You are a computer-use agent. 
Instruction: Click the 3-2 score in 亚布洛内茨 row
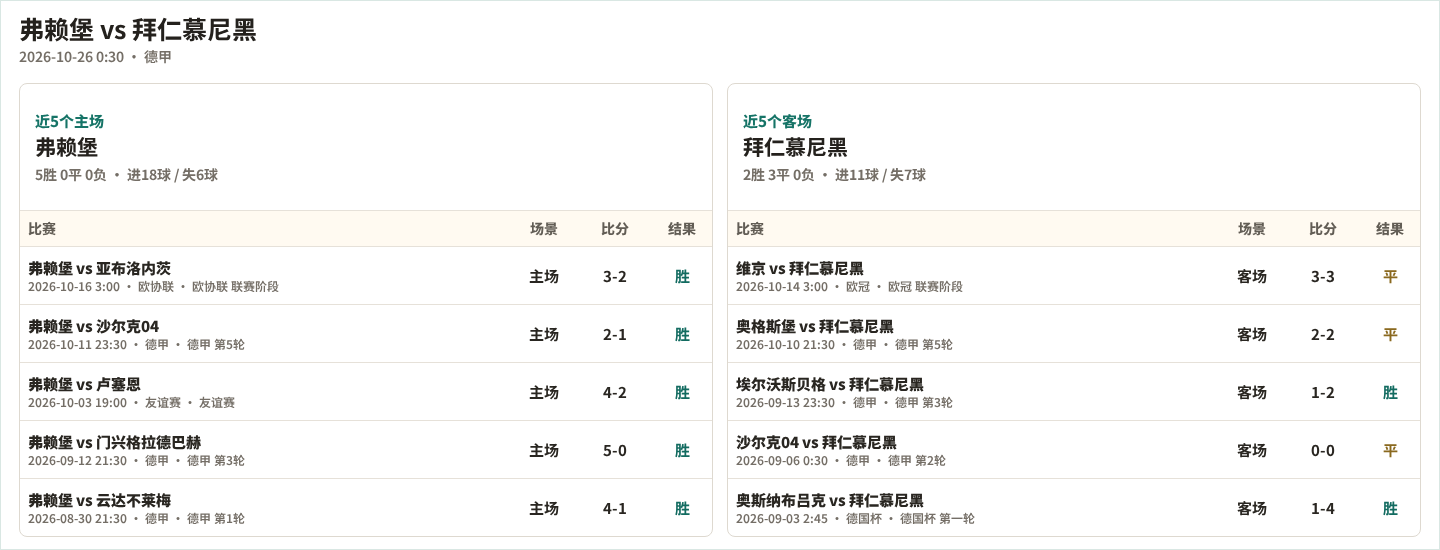[615, 276]
